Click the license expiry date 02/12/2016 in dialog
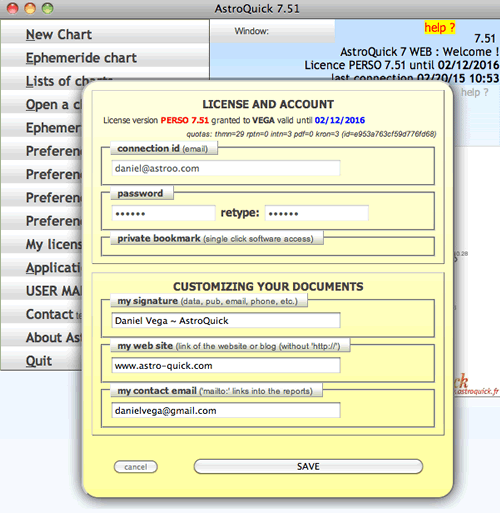500x513 pixels. coord(340,120)
